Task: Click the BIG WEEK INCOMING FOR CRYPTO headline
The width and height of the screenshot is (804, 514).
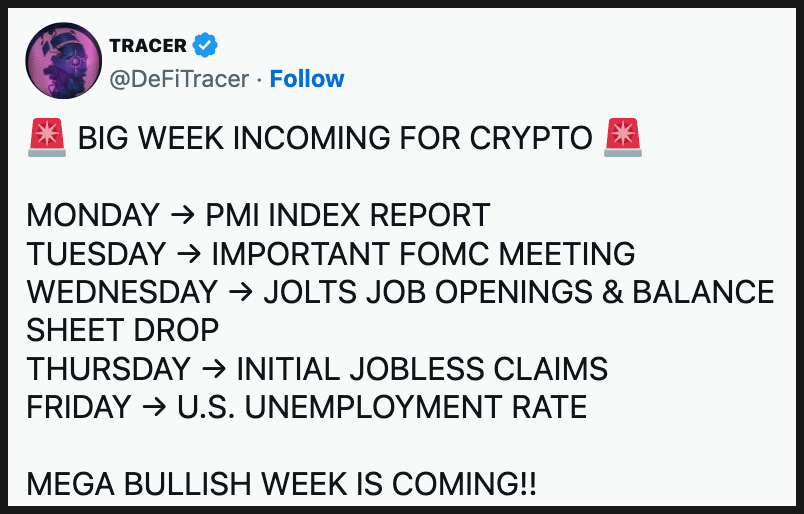Action: coord(334,138)
